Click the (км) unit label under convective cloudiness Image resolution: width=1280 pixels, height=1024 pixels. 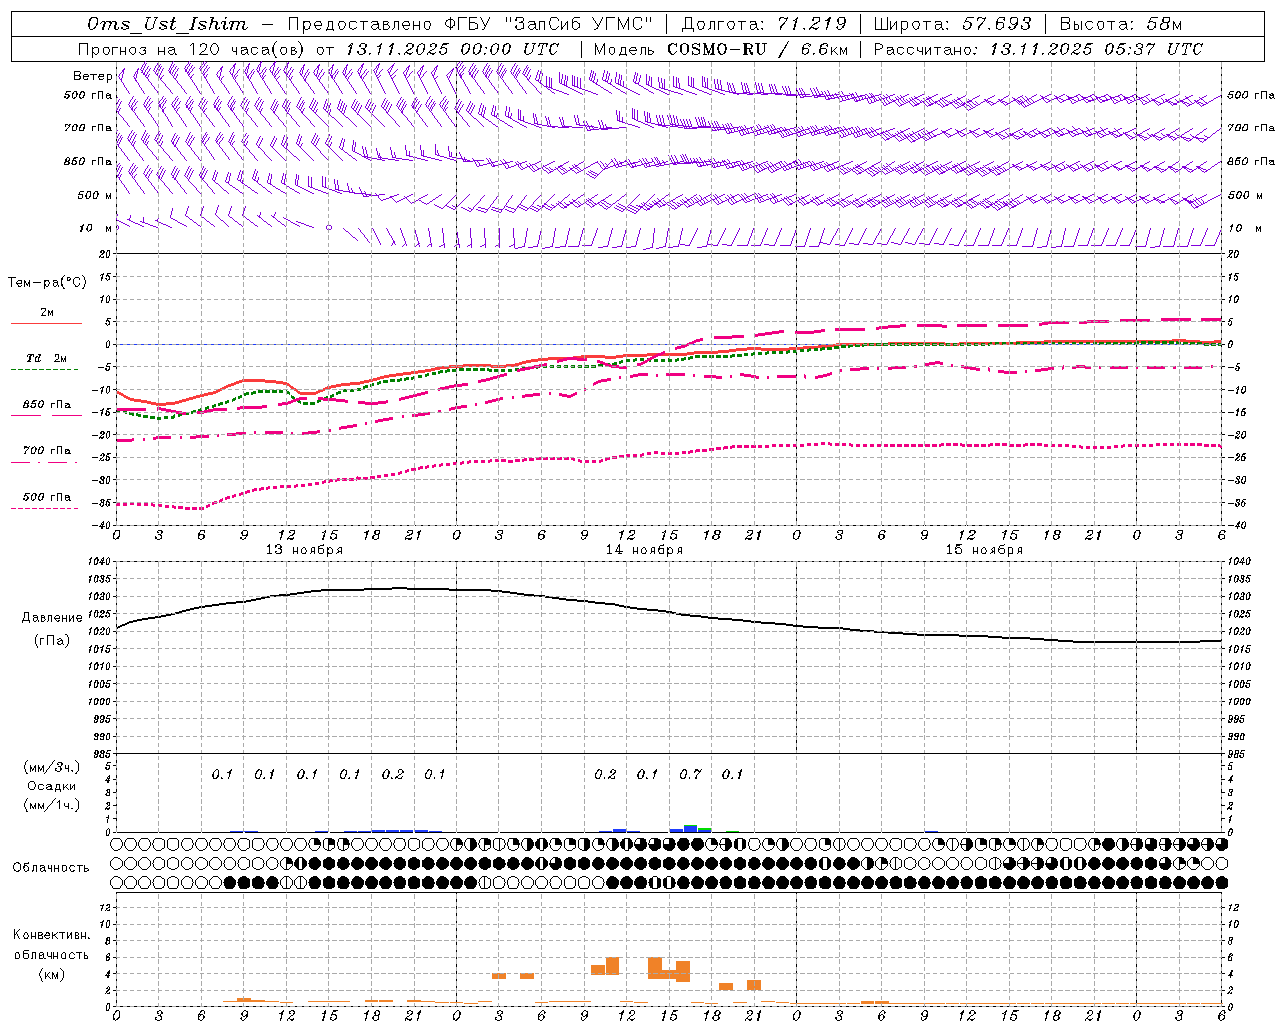(52, 974)
